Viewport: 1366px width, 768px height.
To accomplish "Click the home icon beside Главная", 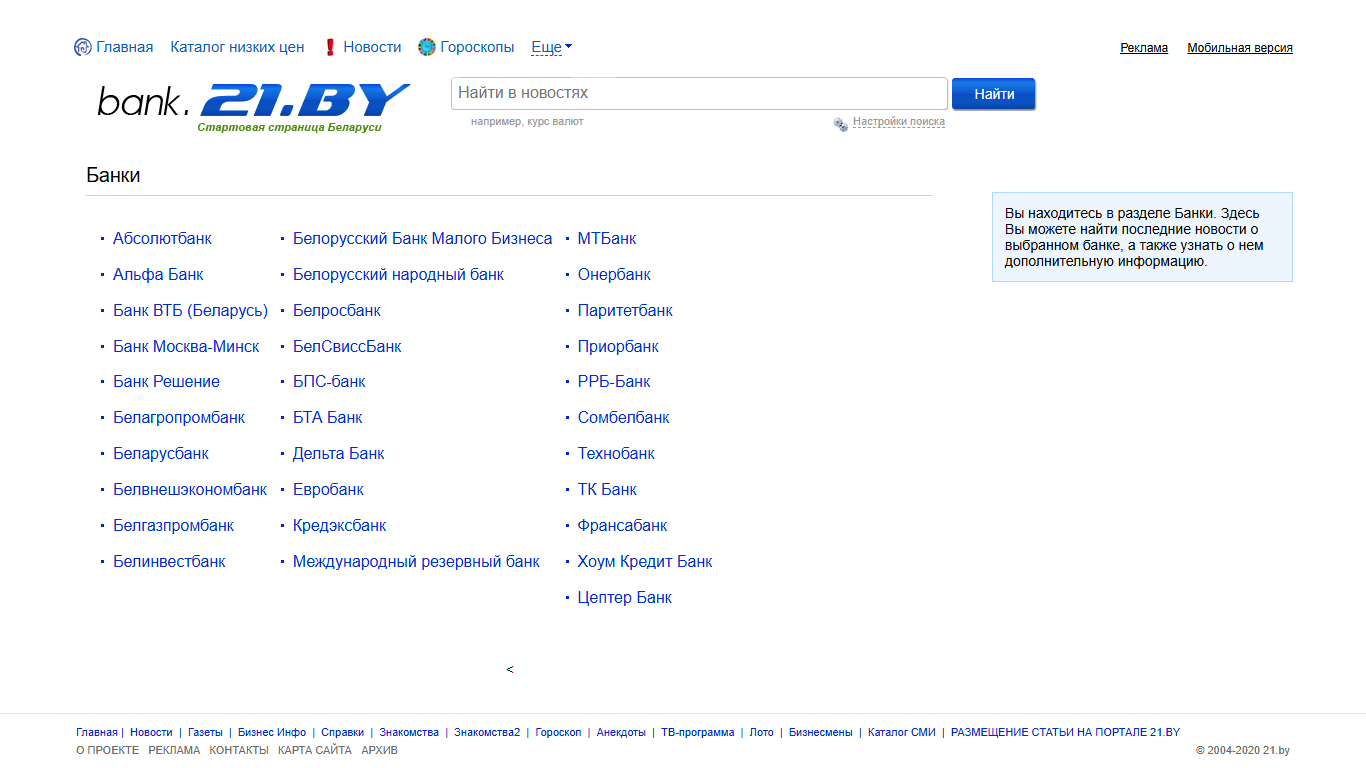I will point(83,47).
